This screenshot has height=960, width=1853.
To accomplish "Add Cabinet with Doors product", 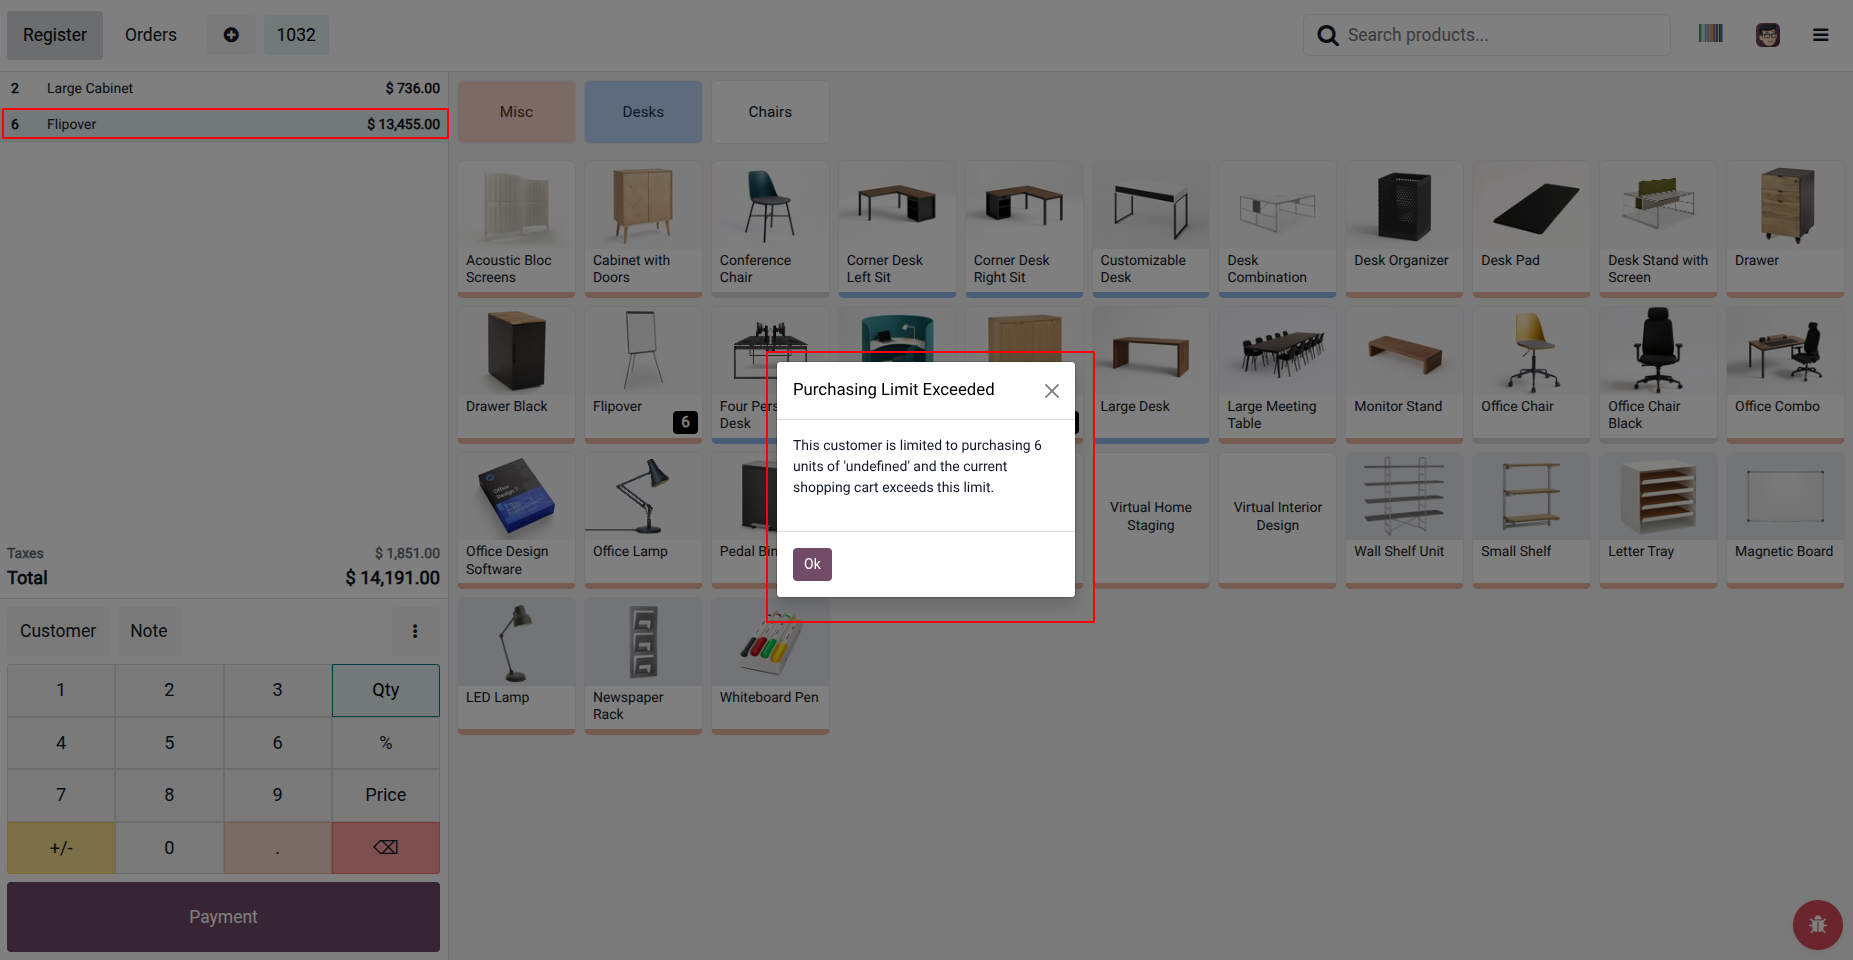I will tap(643, 229).
